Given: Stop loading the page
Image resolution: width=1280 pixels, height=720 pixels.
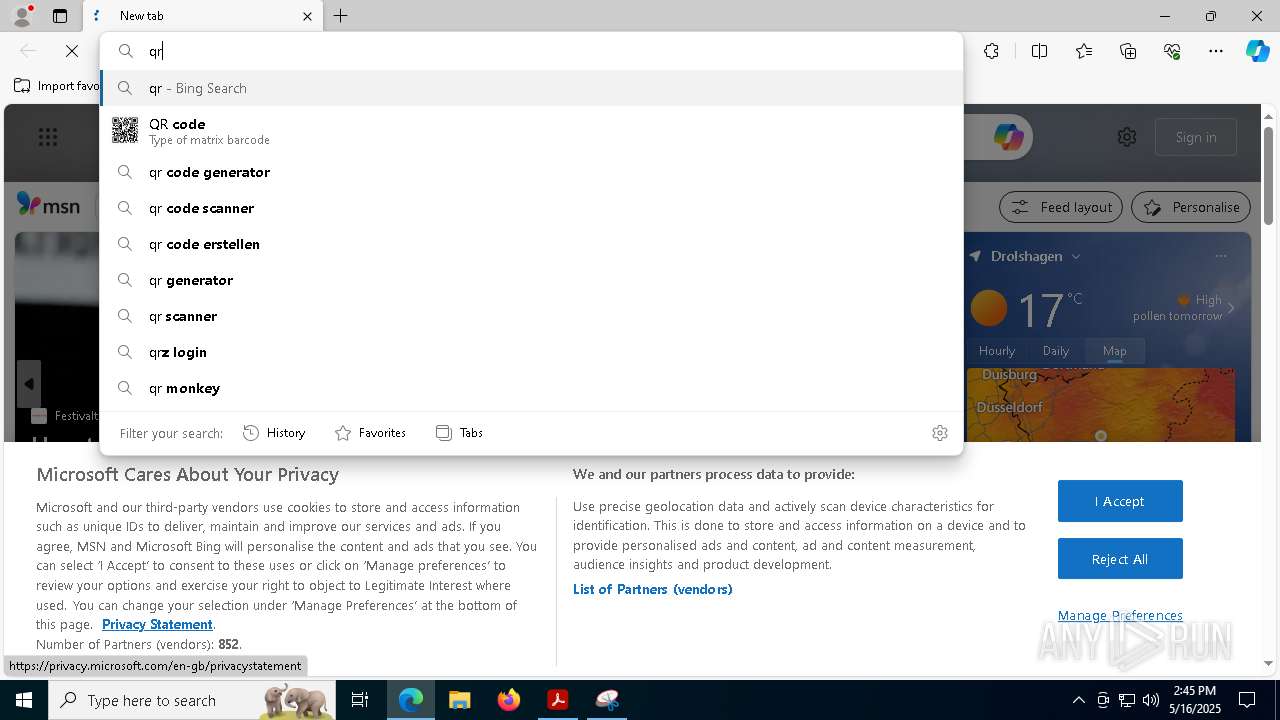Looking at the screenshot, I should click(72, 51).
